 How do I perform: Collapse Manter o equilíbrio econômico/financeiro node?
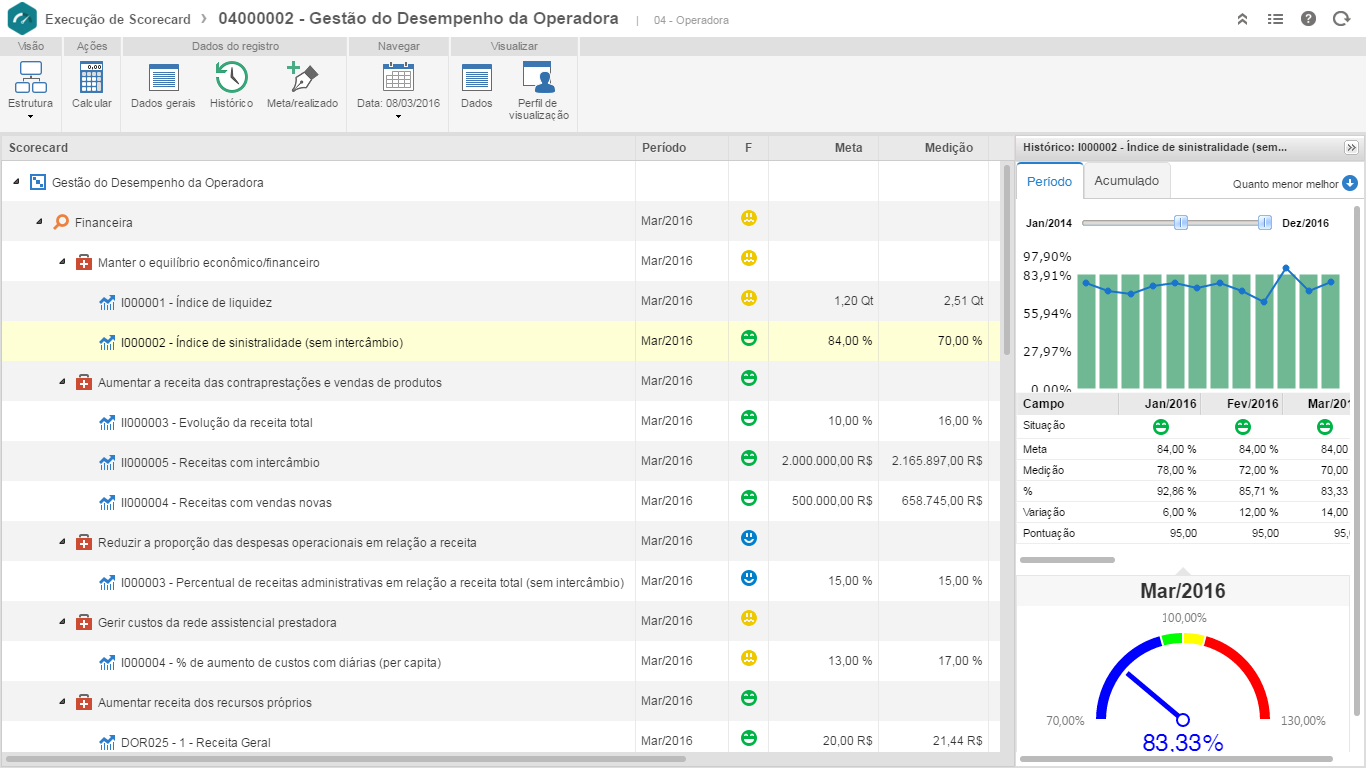[62, 262]
